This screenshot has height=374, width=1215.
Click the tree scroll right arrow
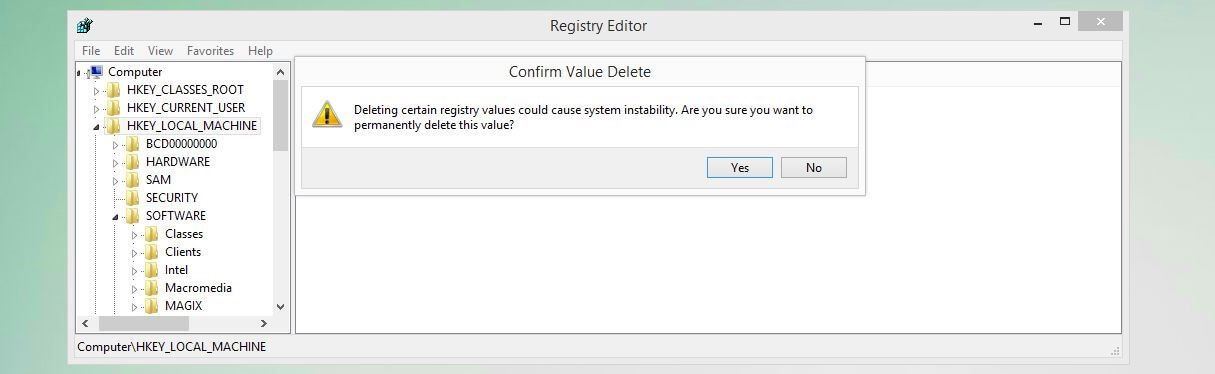click(264, 324)
